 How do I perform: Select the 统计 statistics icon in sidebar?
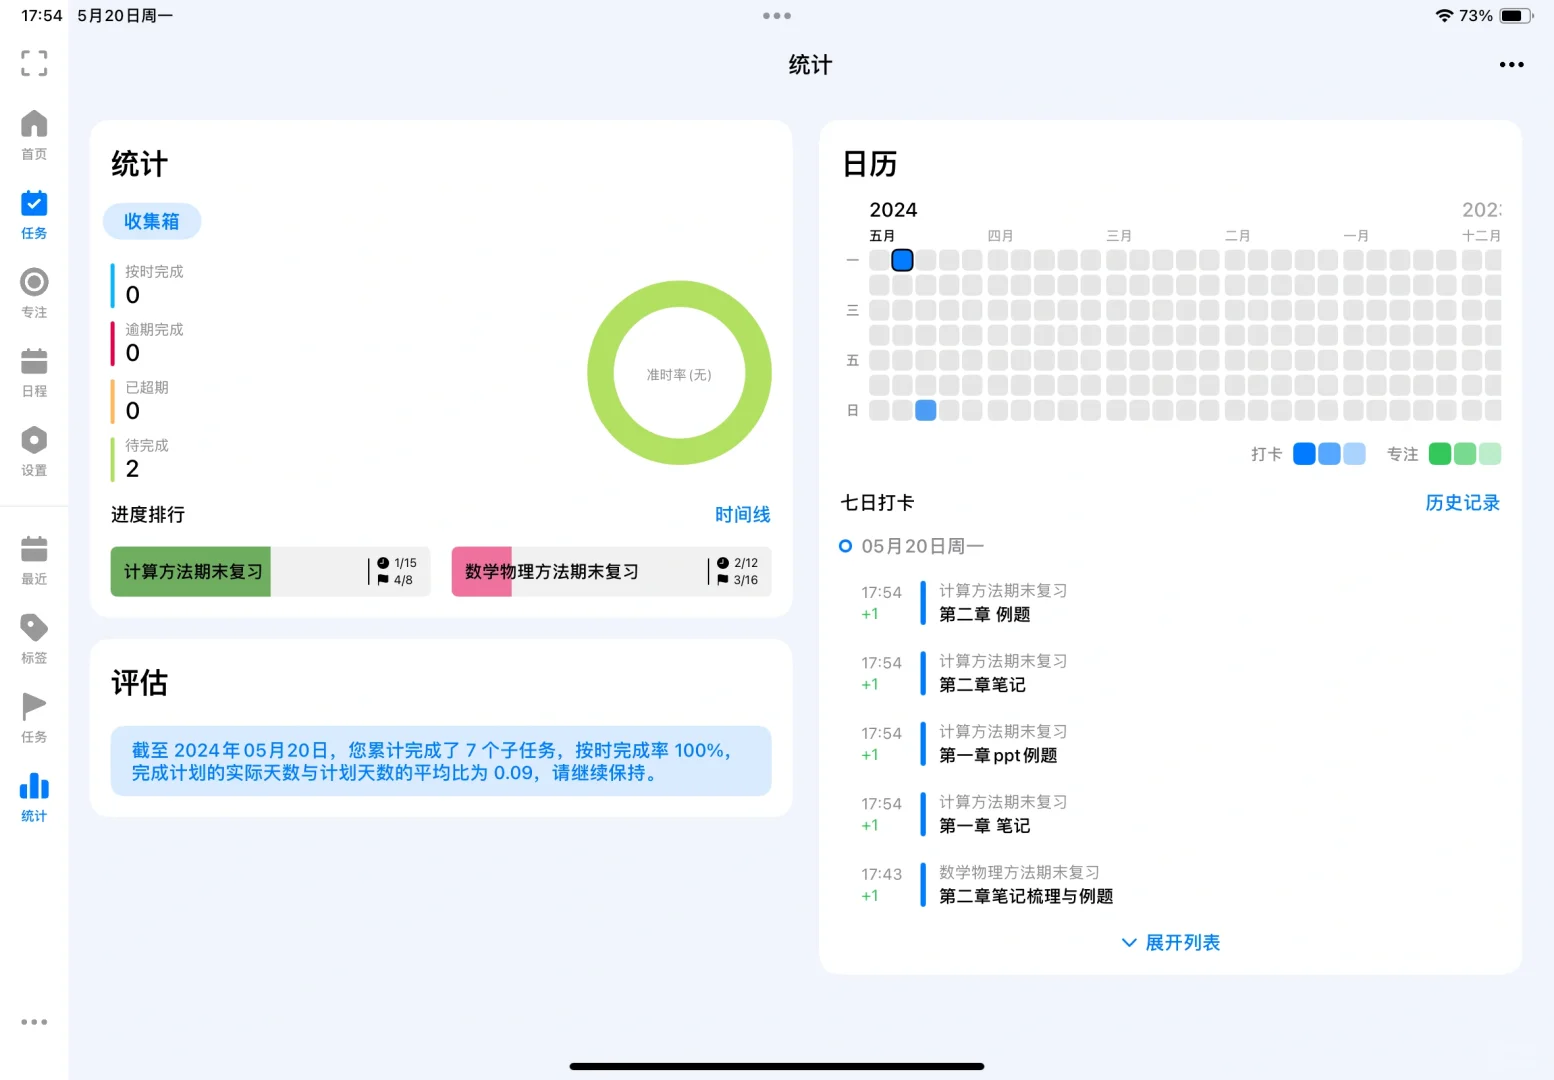click(33, 795)
